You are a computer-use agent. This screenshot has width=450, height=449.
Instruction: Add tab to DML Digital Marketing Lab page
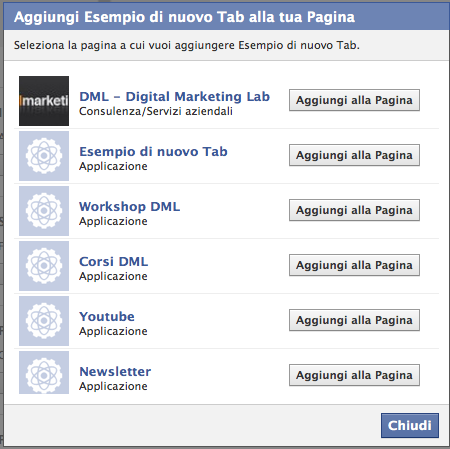[x=354, y=100]
